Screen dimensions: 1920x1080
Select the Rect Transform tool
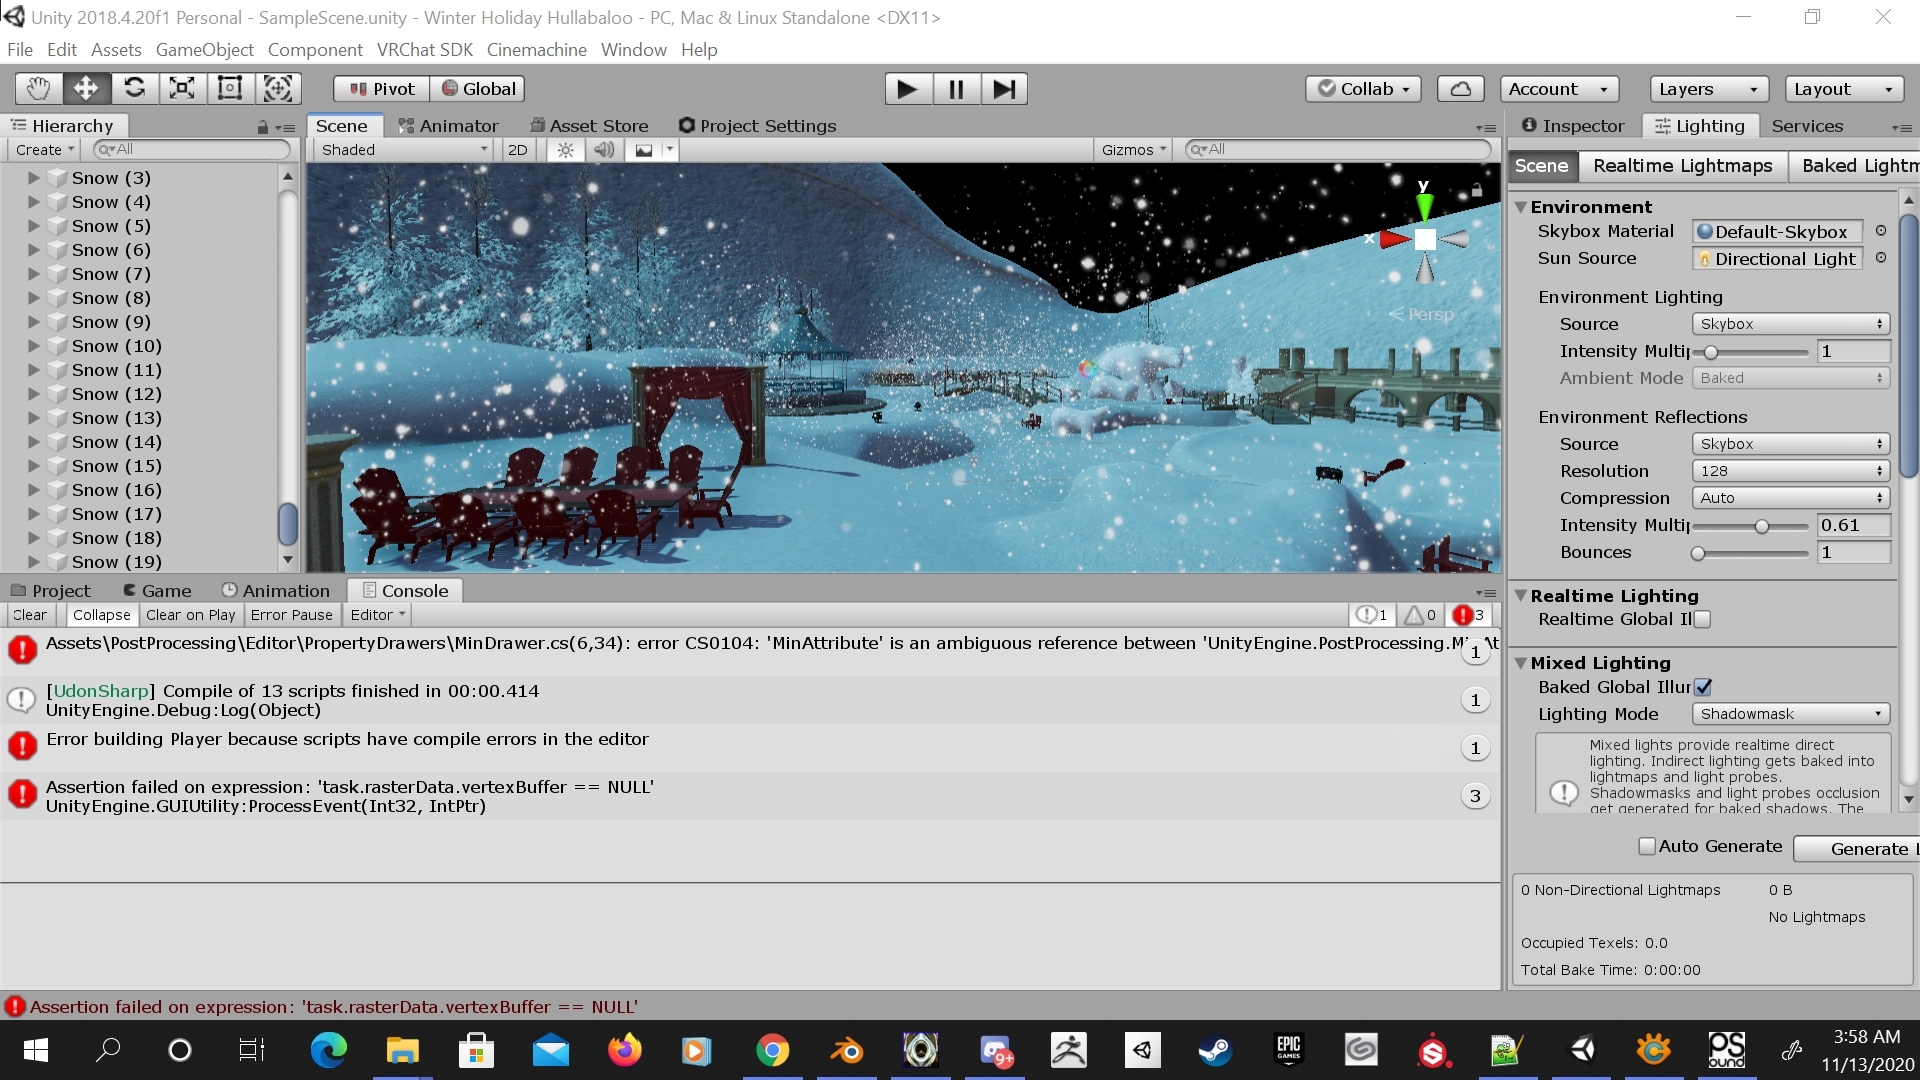click(230, 89)
